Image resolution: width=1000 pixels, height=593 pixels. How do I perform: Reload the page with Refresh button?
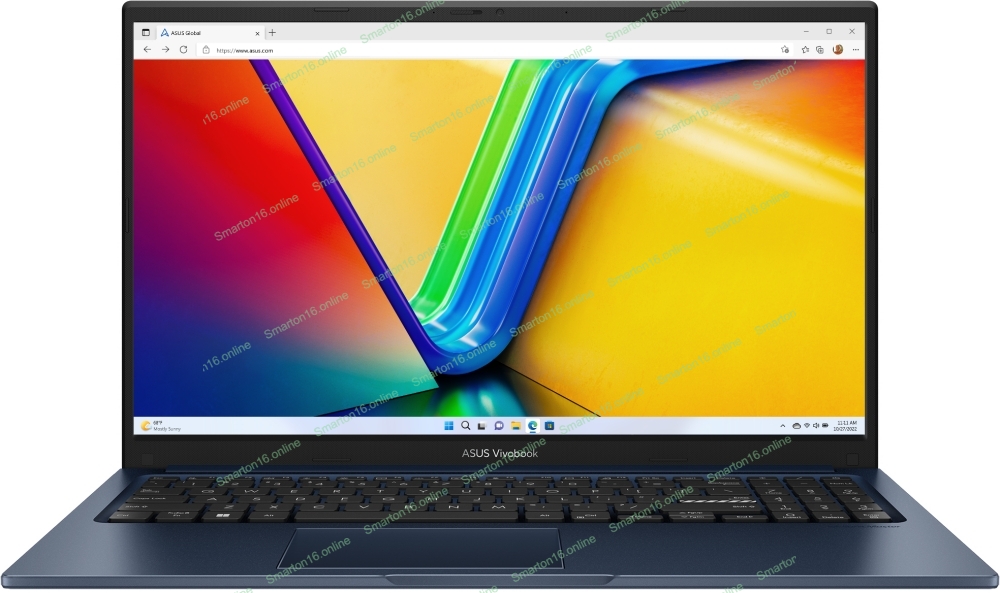(x=183, y=49)
